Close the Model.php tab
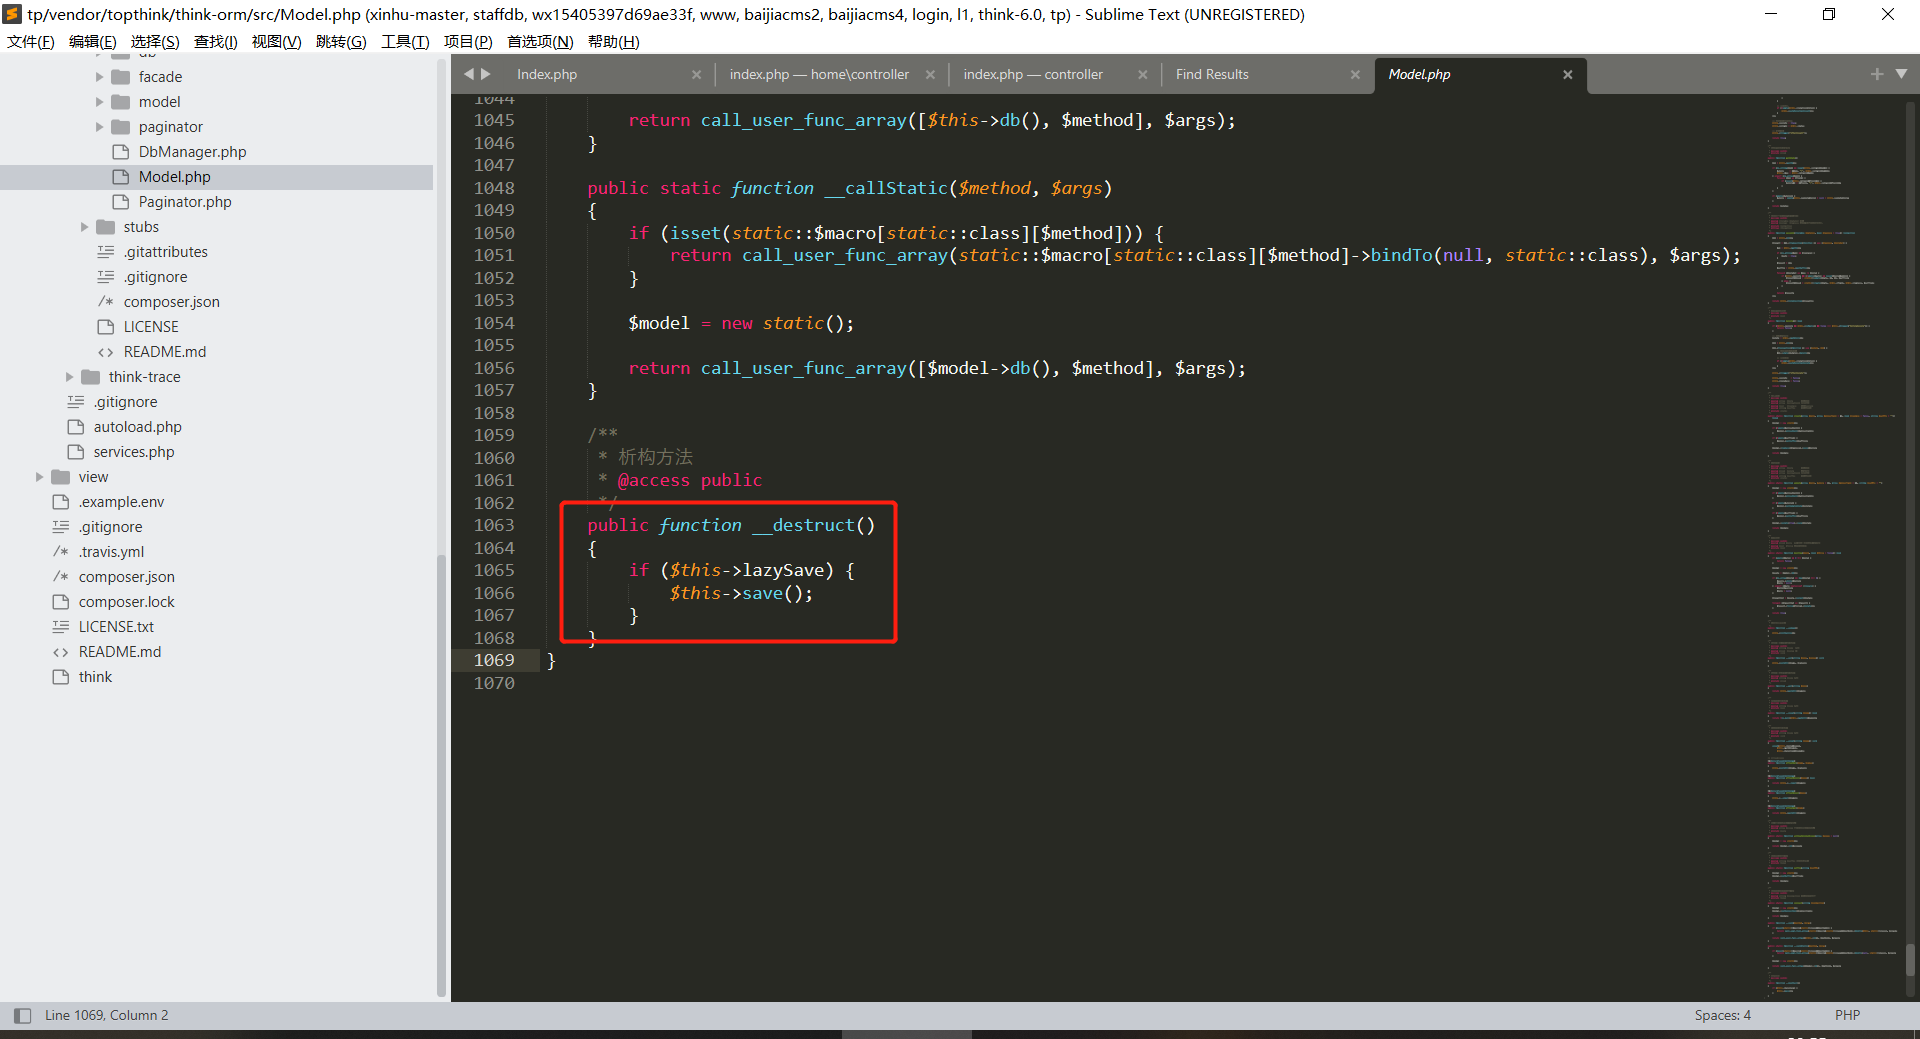 point(1567,75)
